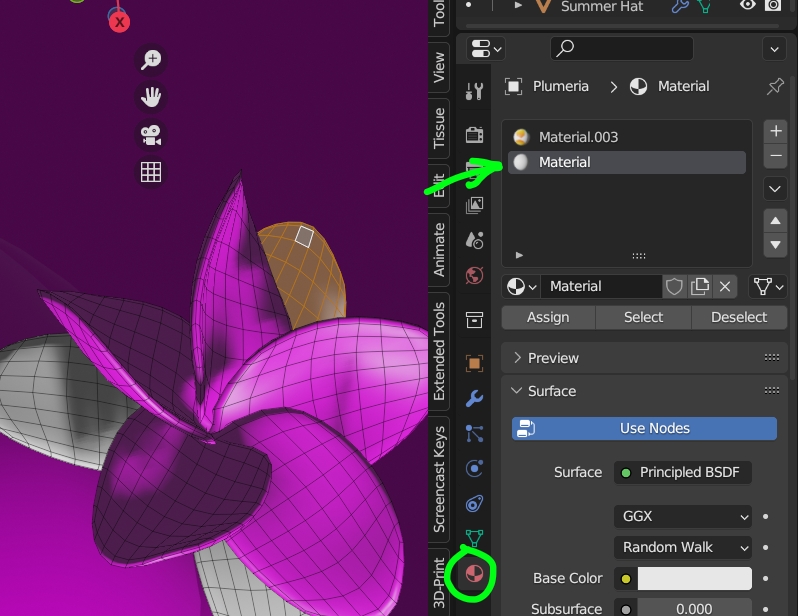Toggle camera view with the camera icon
The image size is (798, 616).
coord(151,135)
